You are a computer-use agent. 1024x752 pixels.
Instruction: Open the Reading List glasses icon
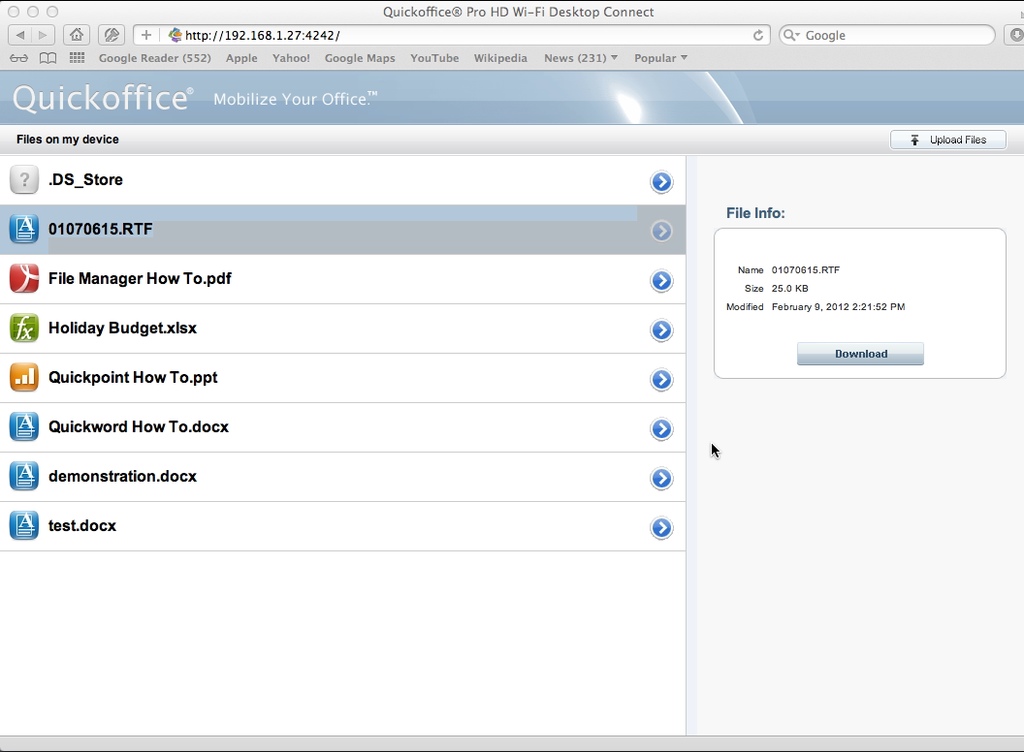[19, 58]
